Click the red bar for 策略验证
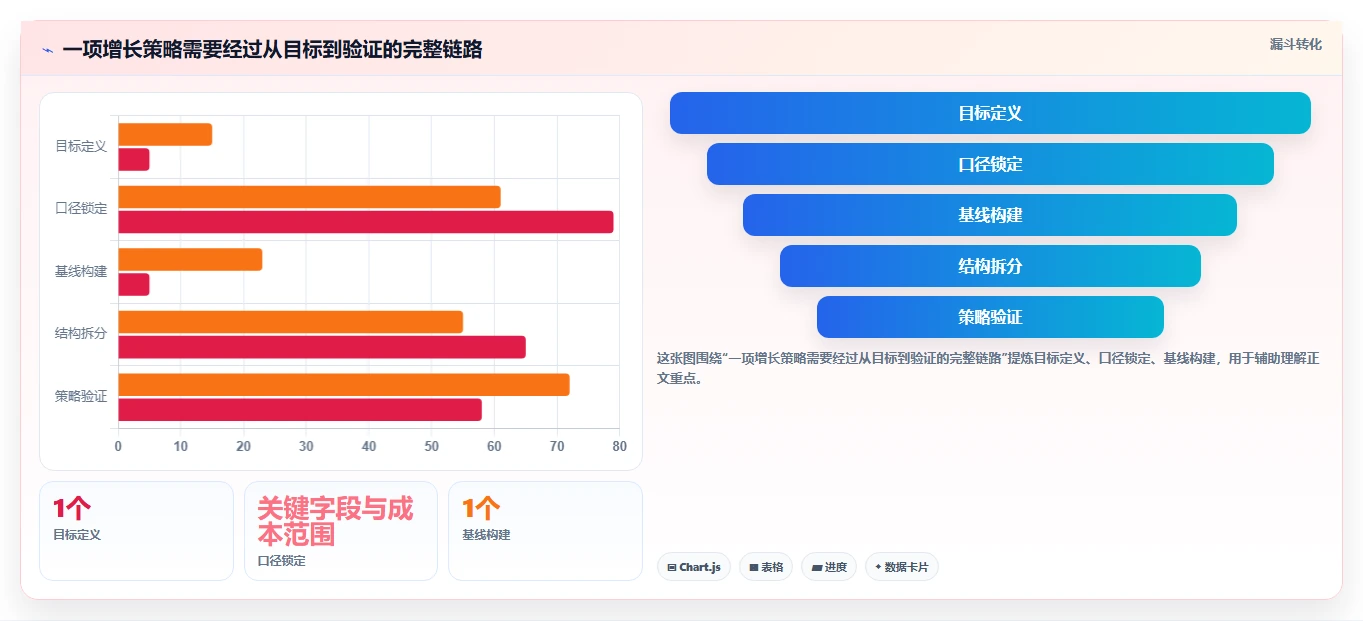The width and height of the screenshot is (1363, 621). pyautogui.click(x=300, y=409)
